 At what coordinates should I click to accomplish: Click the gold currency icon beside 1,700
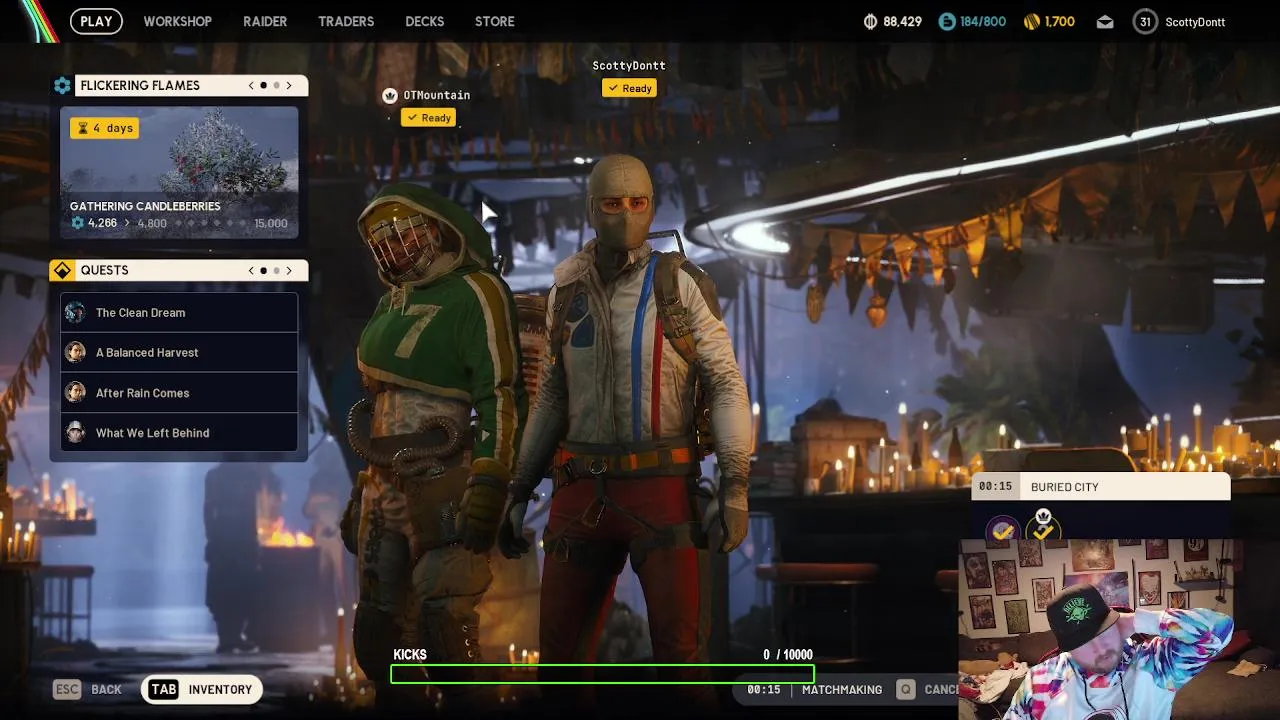[1032, 22]
